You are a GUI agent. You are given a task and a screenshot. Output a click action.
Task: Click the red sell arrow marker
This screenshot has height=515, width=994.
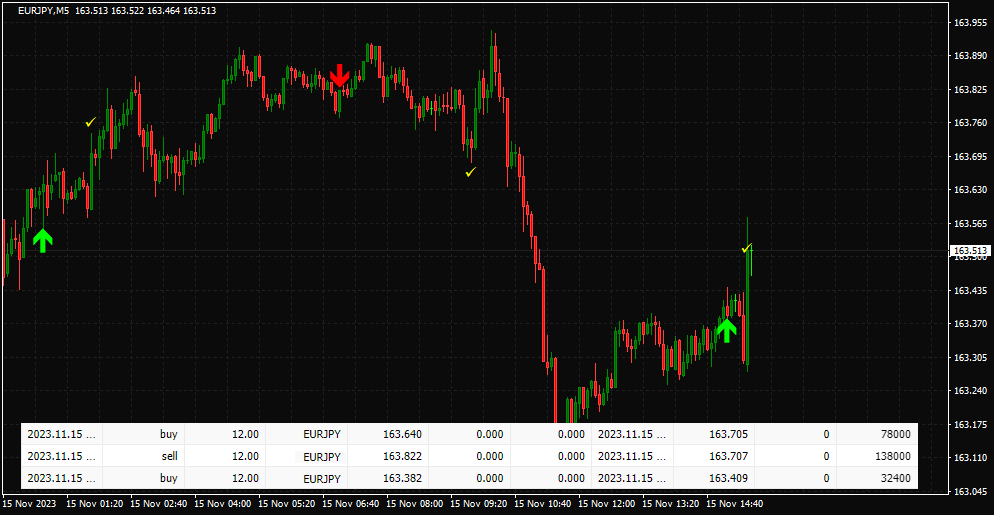(x=340, y=75)
